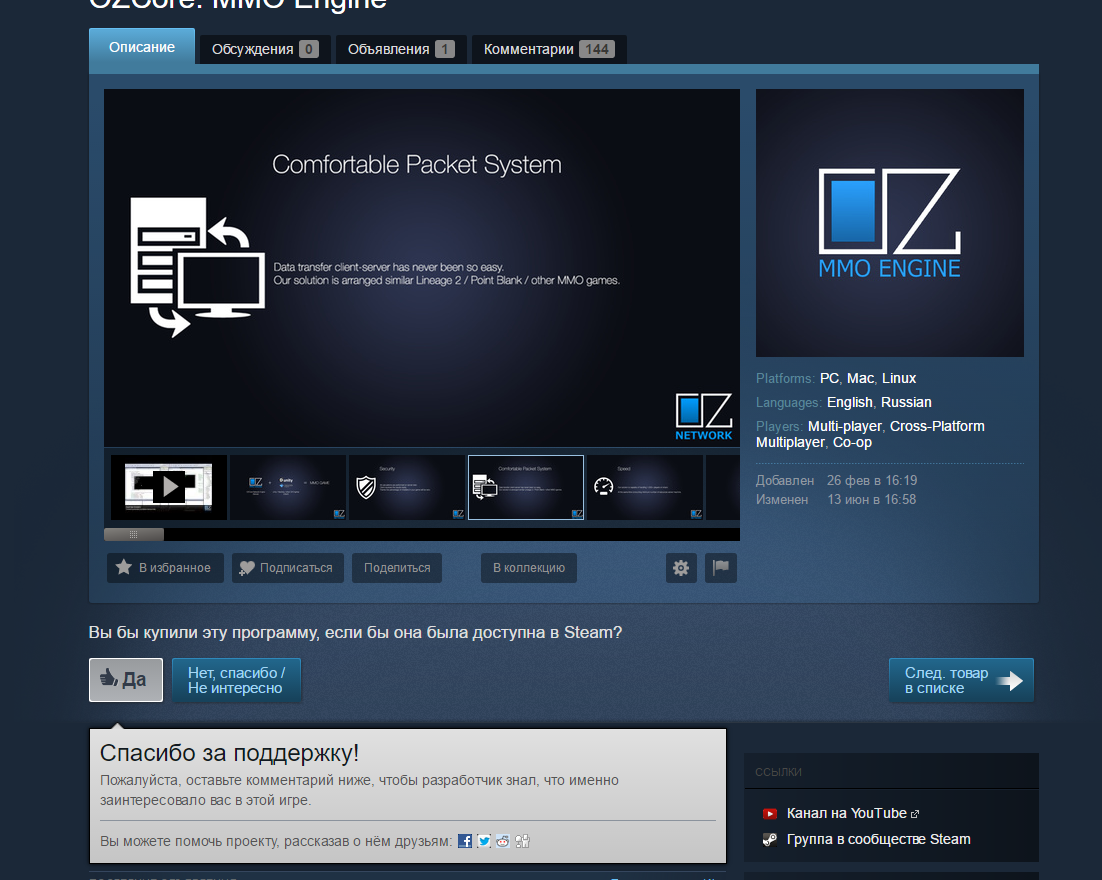Open Группа в сообществе Steam link

(879, 839)
